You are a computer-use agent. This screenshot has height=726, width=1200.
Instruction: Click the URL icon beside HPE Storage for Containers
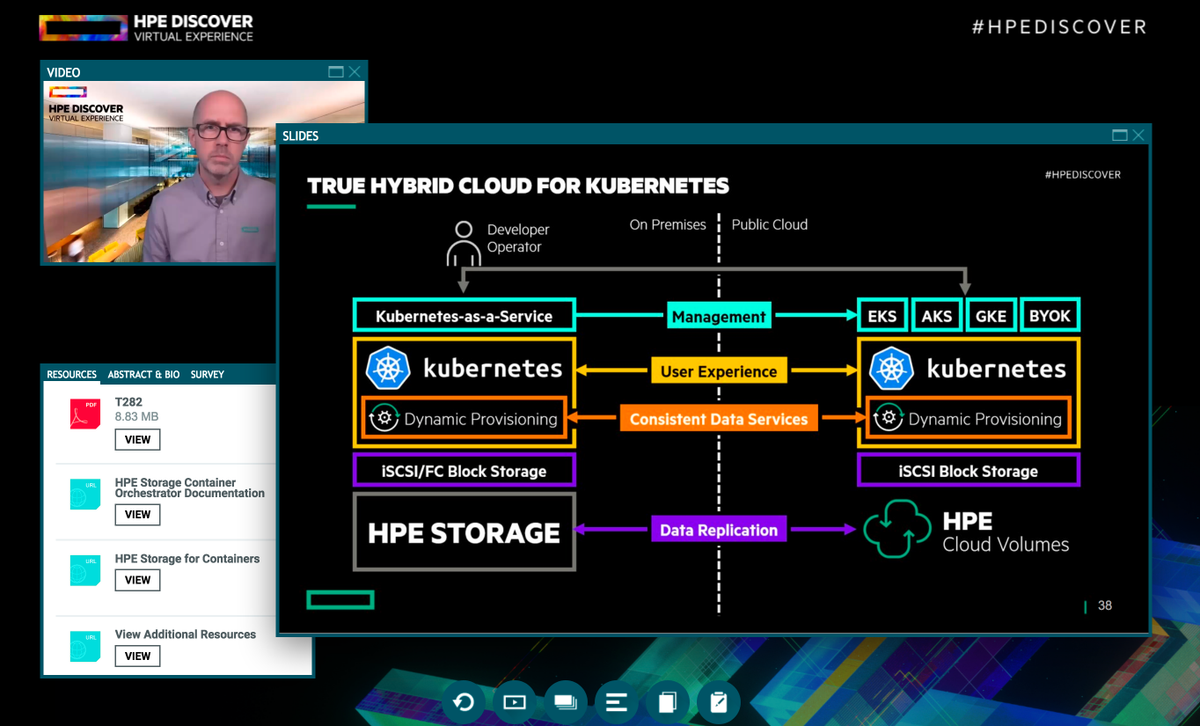click(x=85, y=570)
